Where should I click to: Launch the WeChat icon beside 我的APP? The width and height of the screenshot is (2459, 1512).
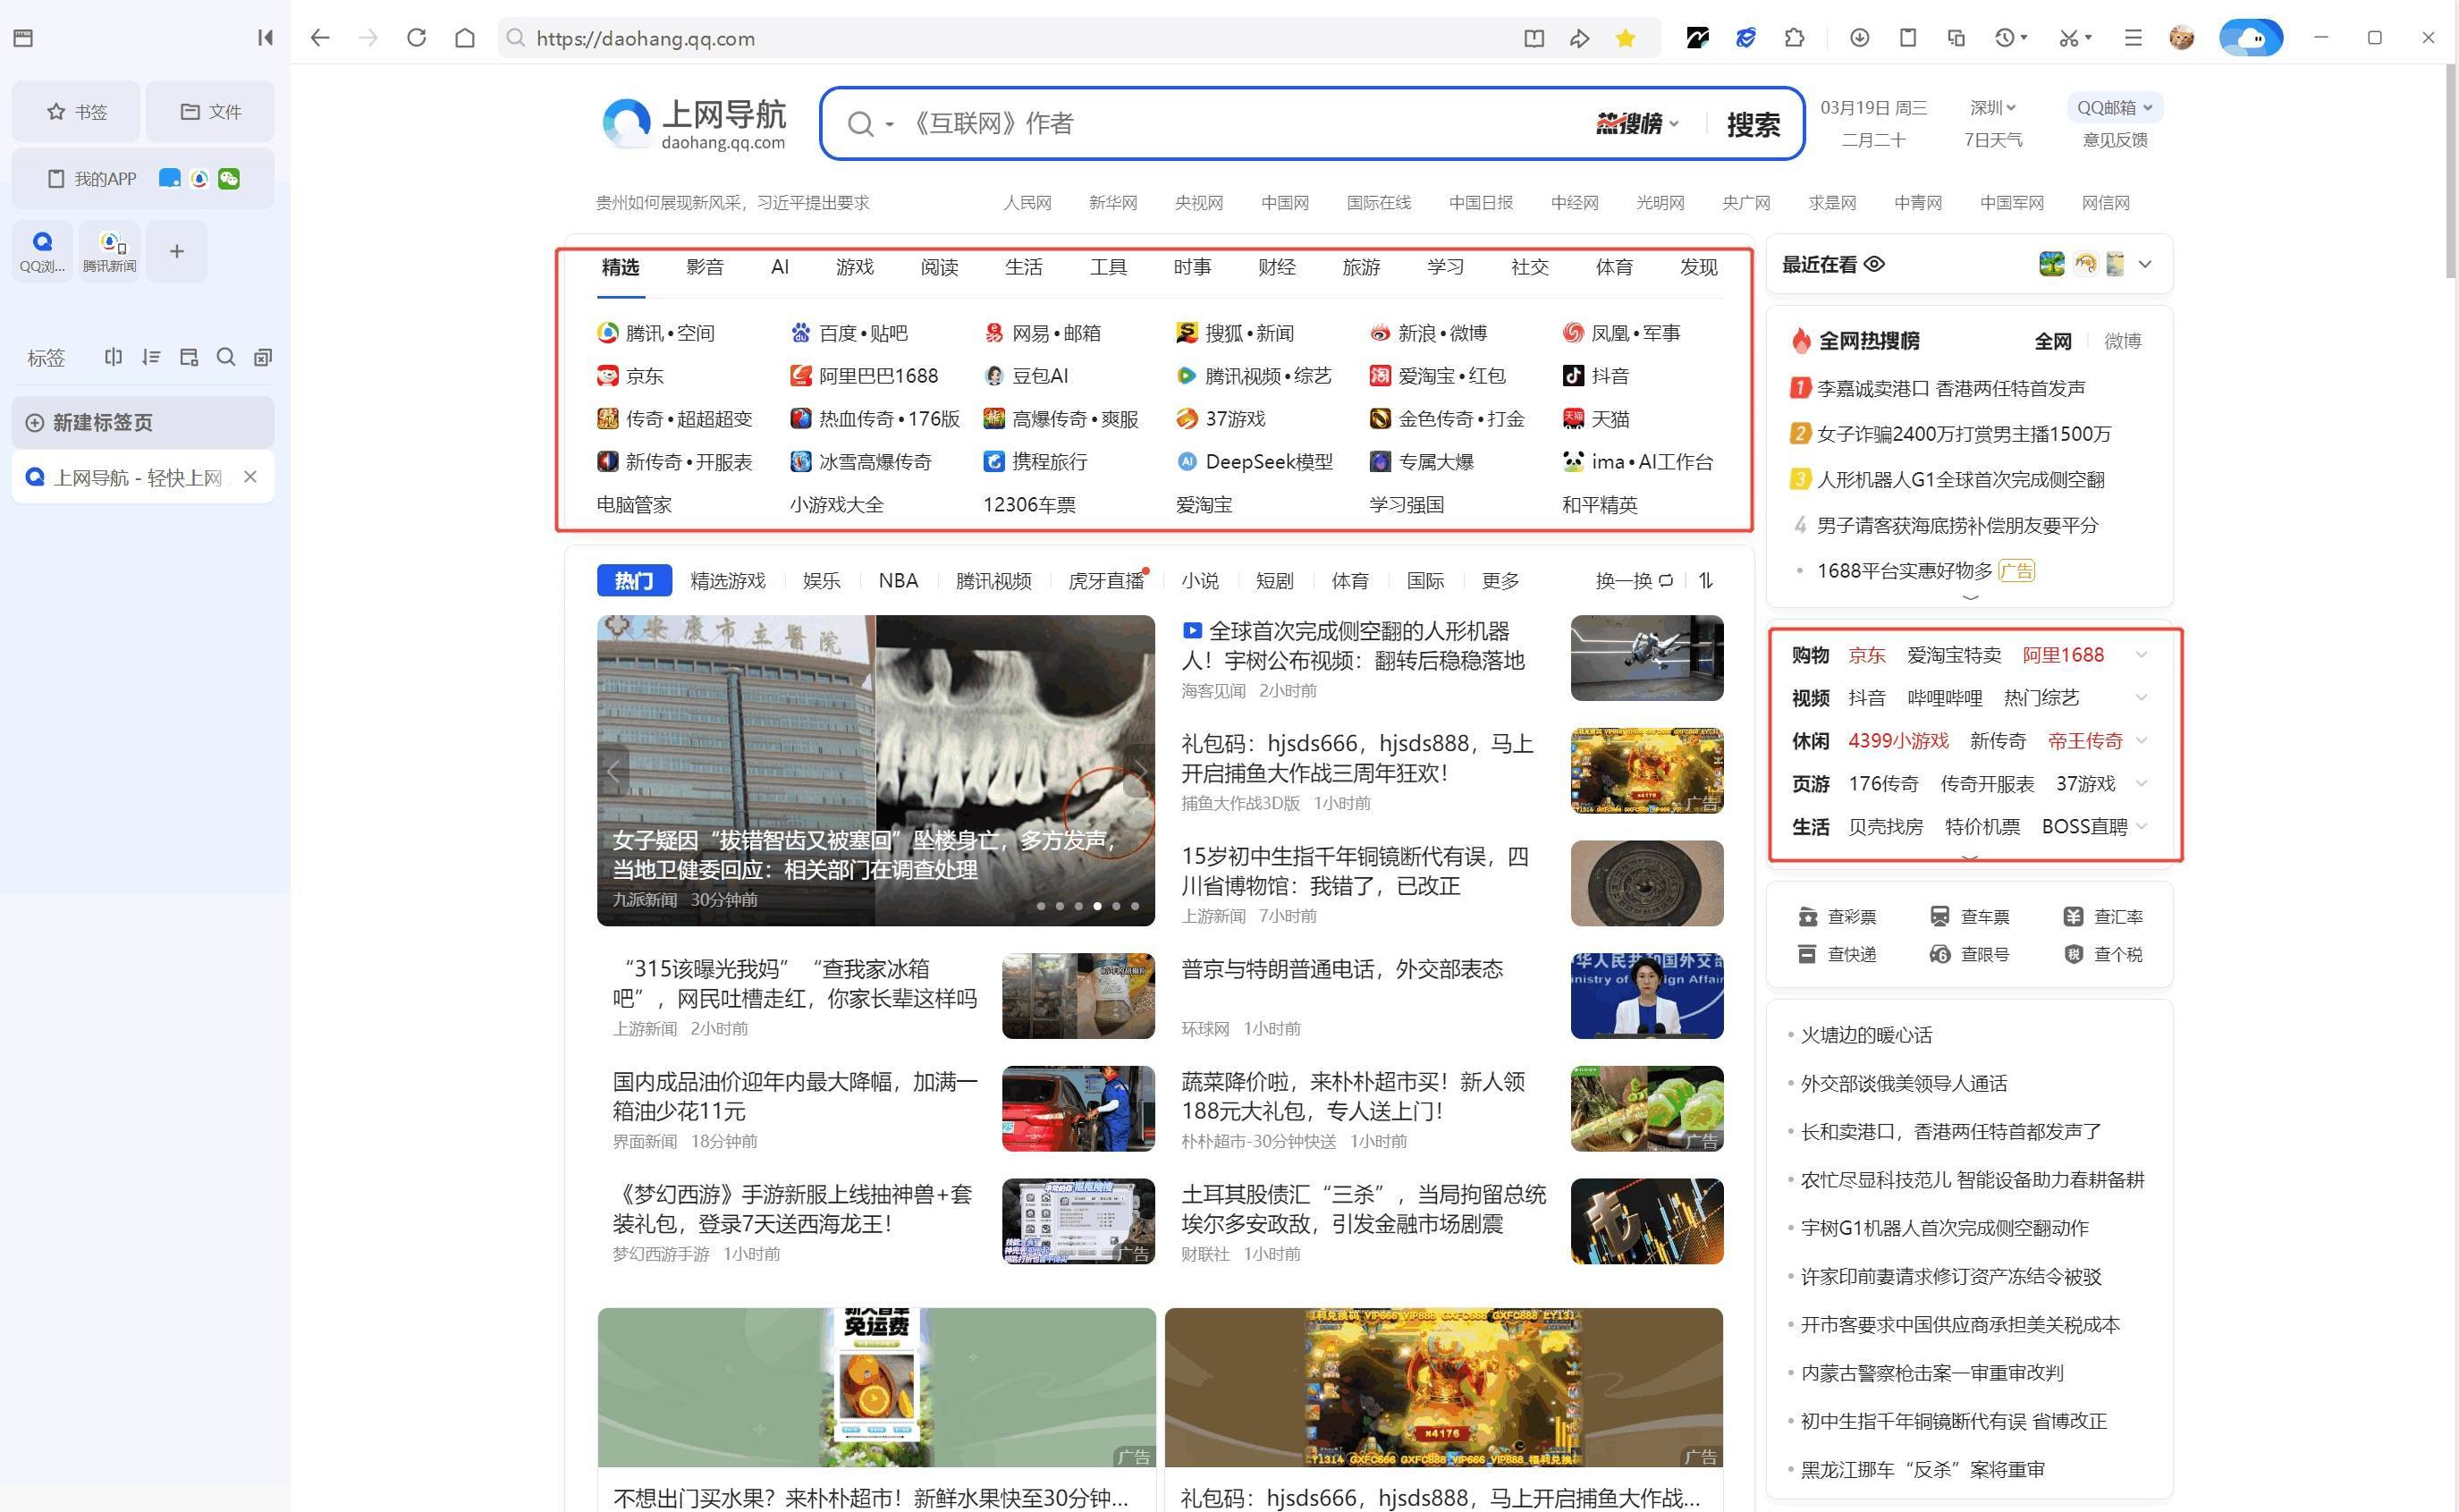(229, 178)
